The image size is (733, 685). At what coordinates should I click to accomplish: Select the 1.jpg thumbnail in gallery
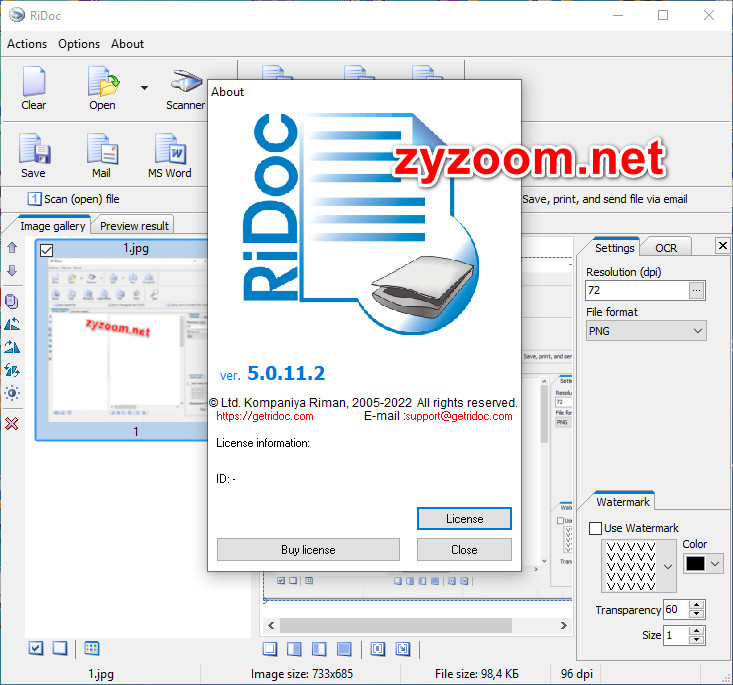click(122, 339)
